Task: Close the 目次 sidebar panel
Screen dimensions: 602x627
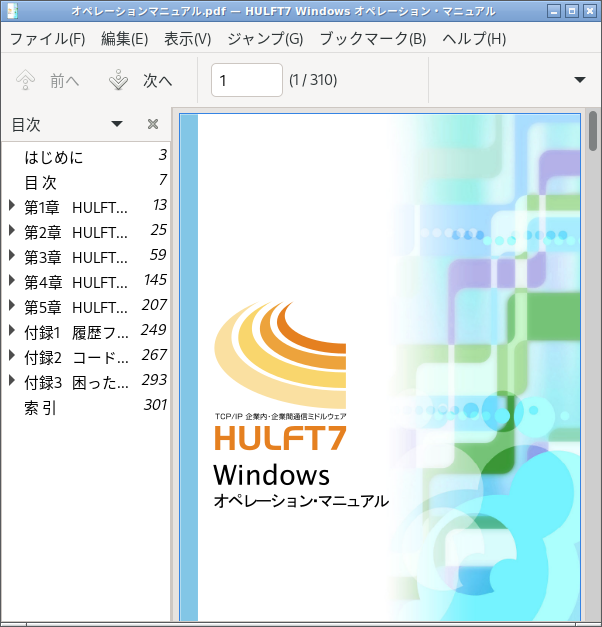Action: (x=153, y=124)
